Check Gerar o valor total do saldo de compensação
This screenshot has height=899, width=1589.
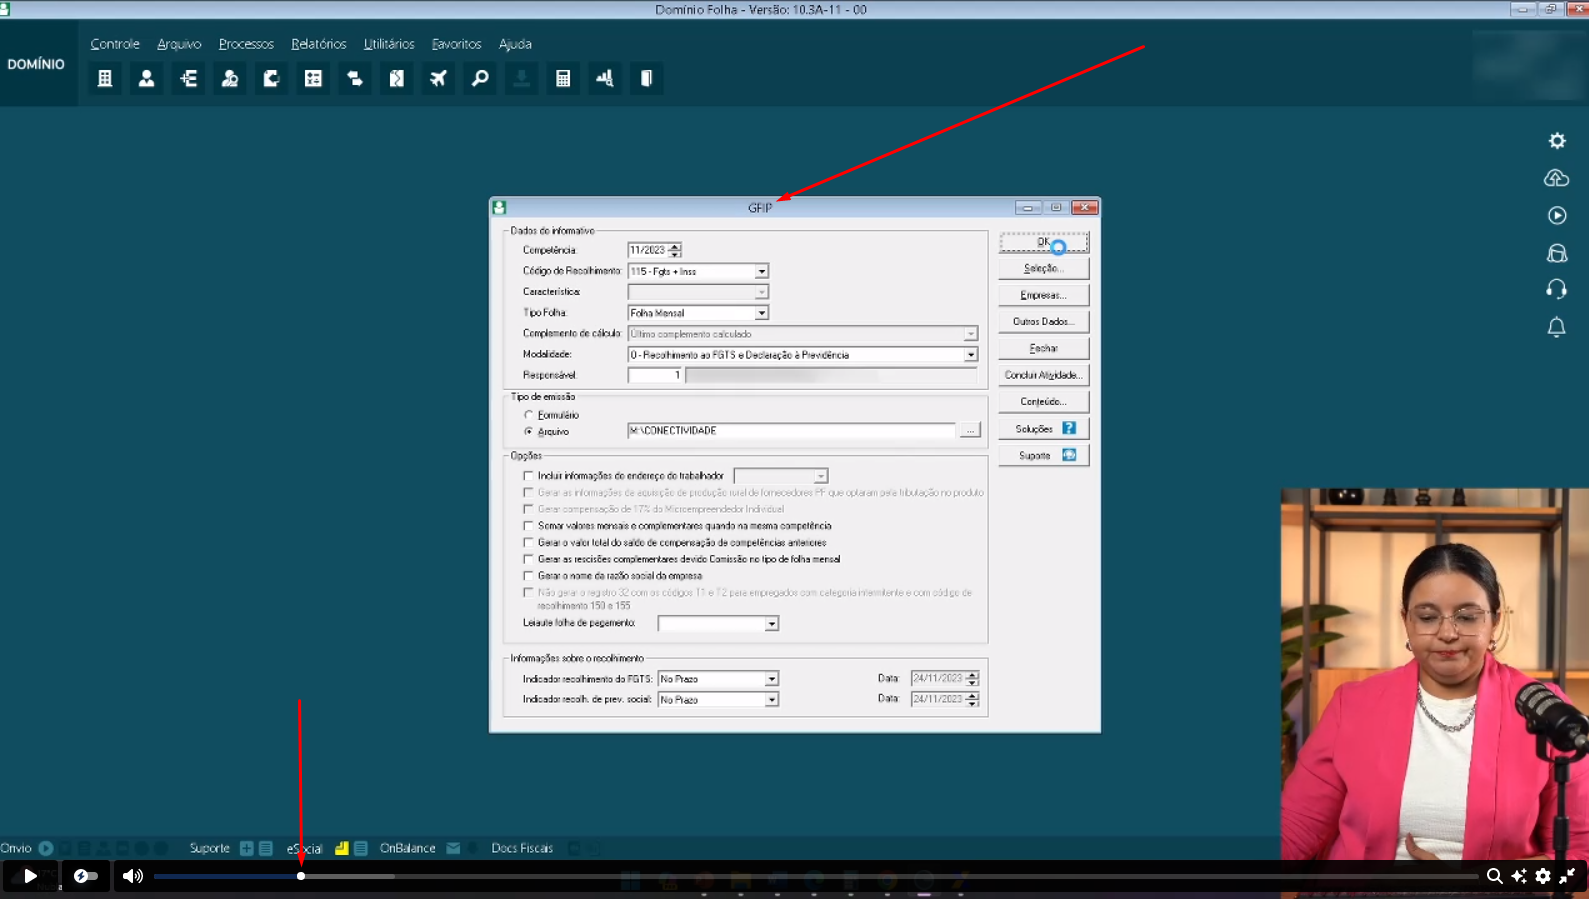click(x=528, y=543)
